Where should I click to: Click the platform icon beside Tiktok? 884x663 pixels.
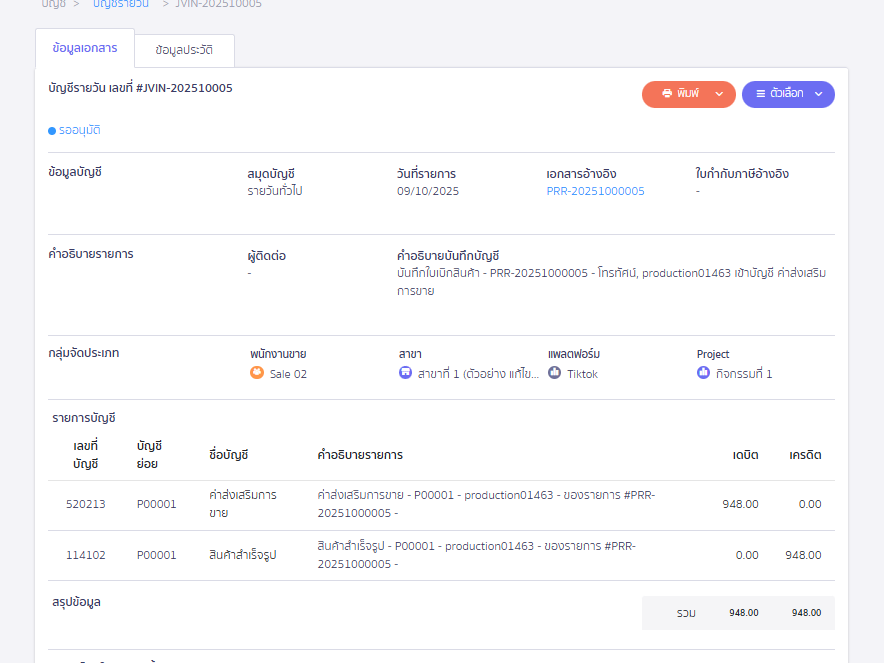tap(554, 373)
